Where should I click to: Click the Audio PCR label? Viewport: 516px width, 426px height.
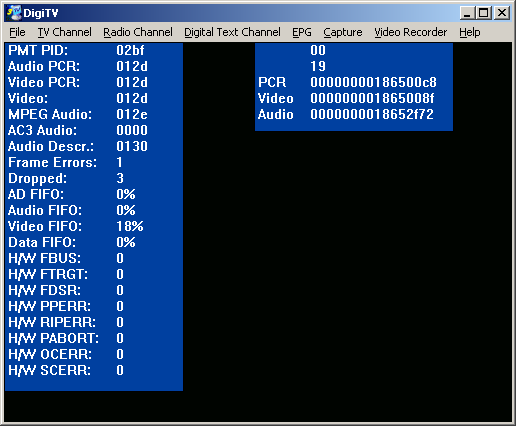pos(44,66)
